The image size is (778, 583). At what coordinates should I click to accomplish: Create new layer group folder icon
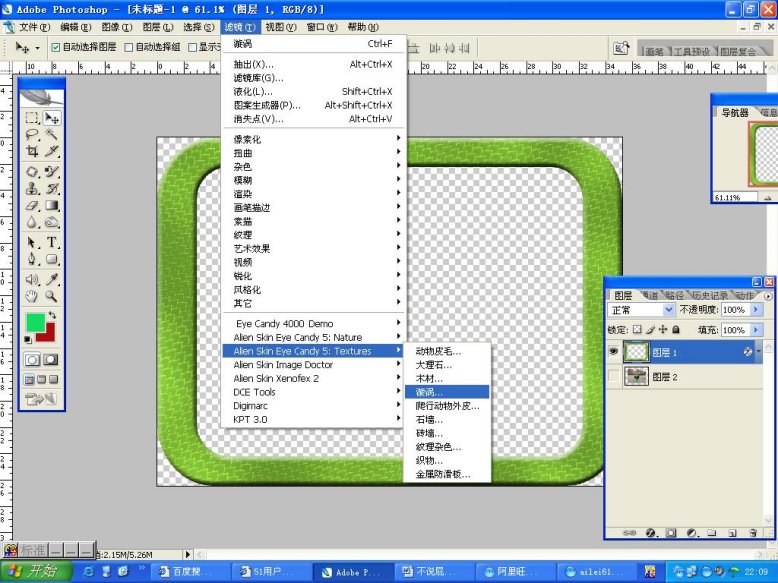(712, 533)
